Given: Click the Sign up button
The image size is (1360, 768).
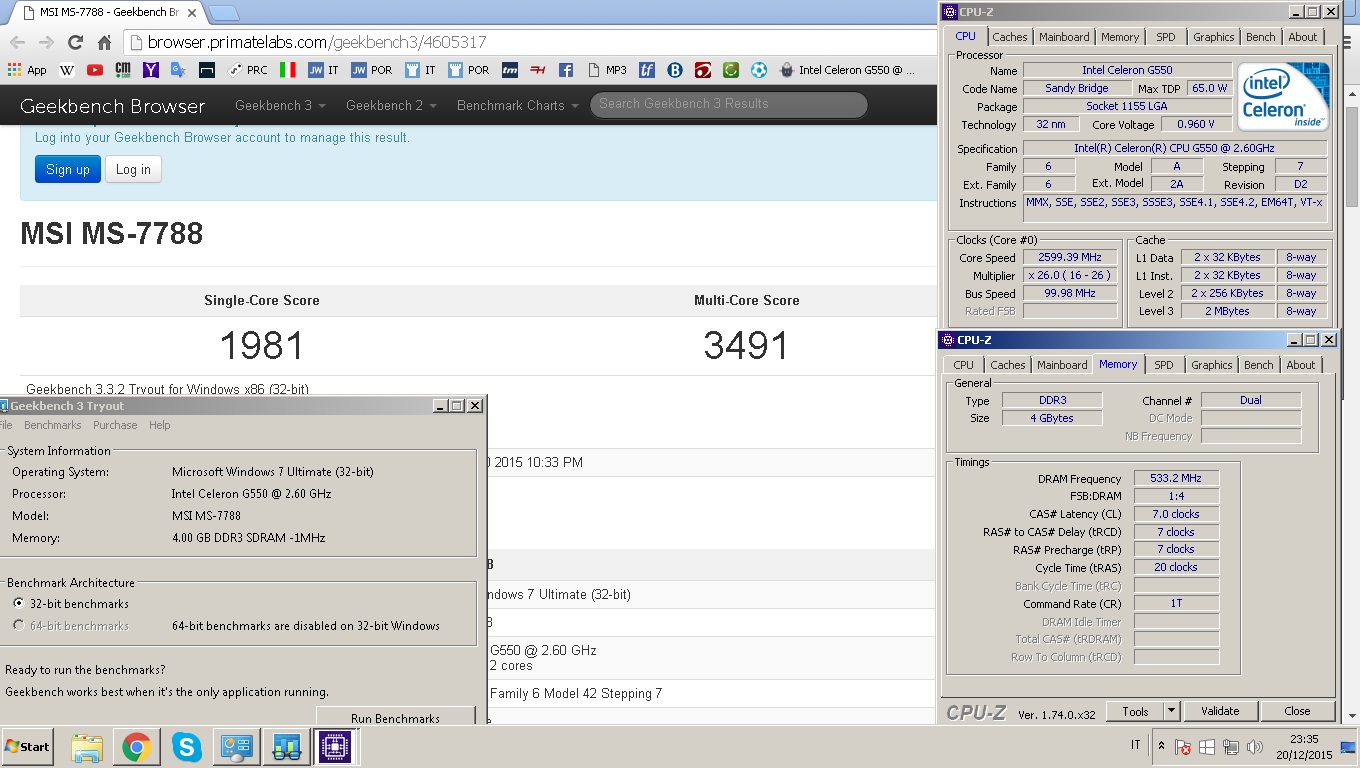Looking at the screenshot, I should click(x=68, y=169).
